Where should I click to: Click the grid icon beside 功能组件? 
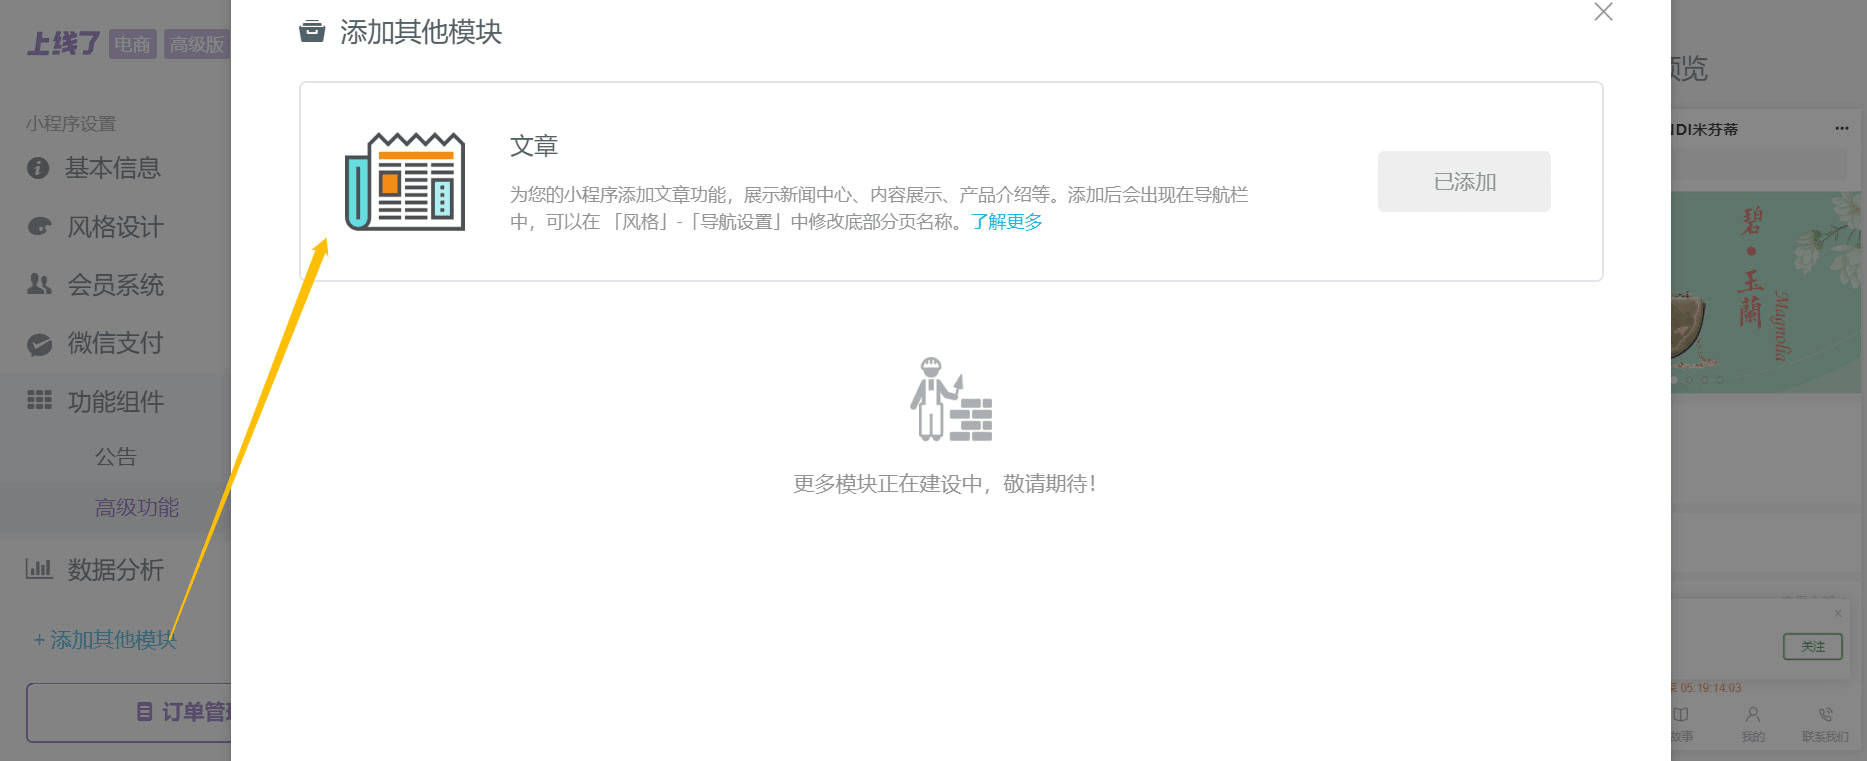(39, 400)
